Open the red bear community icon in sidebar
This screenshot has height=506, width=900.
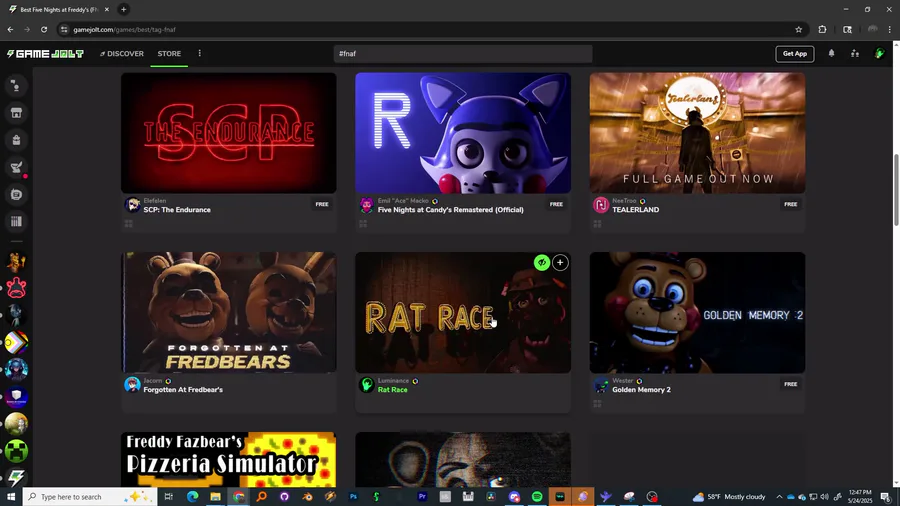(x=16, y=288)
